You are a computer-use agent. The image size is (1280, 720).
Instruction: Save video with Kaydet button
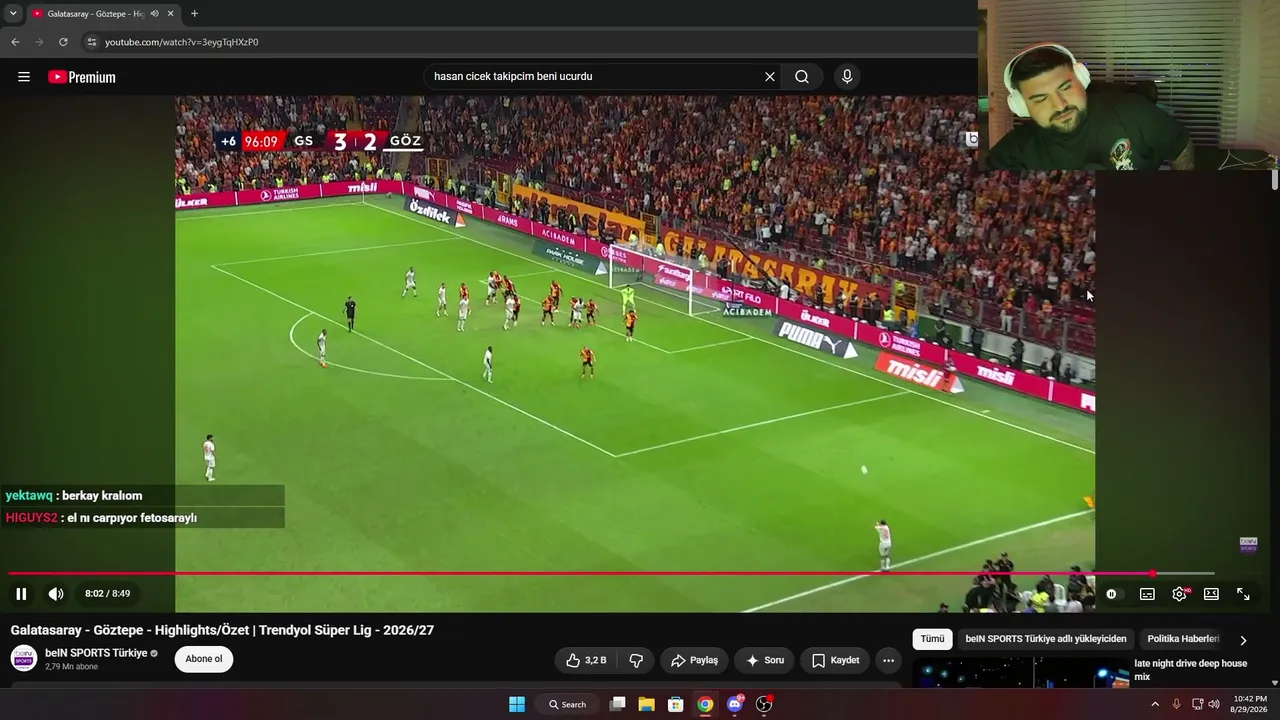(835, 660)
